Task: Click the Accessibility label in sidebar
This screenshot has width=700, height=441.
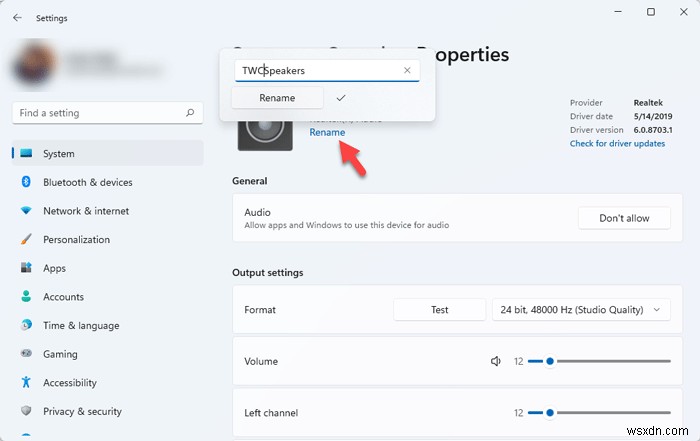Action: [70, 383]
